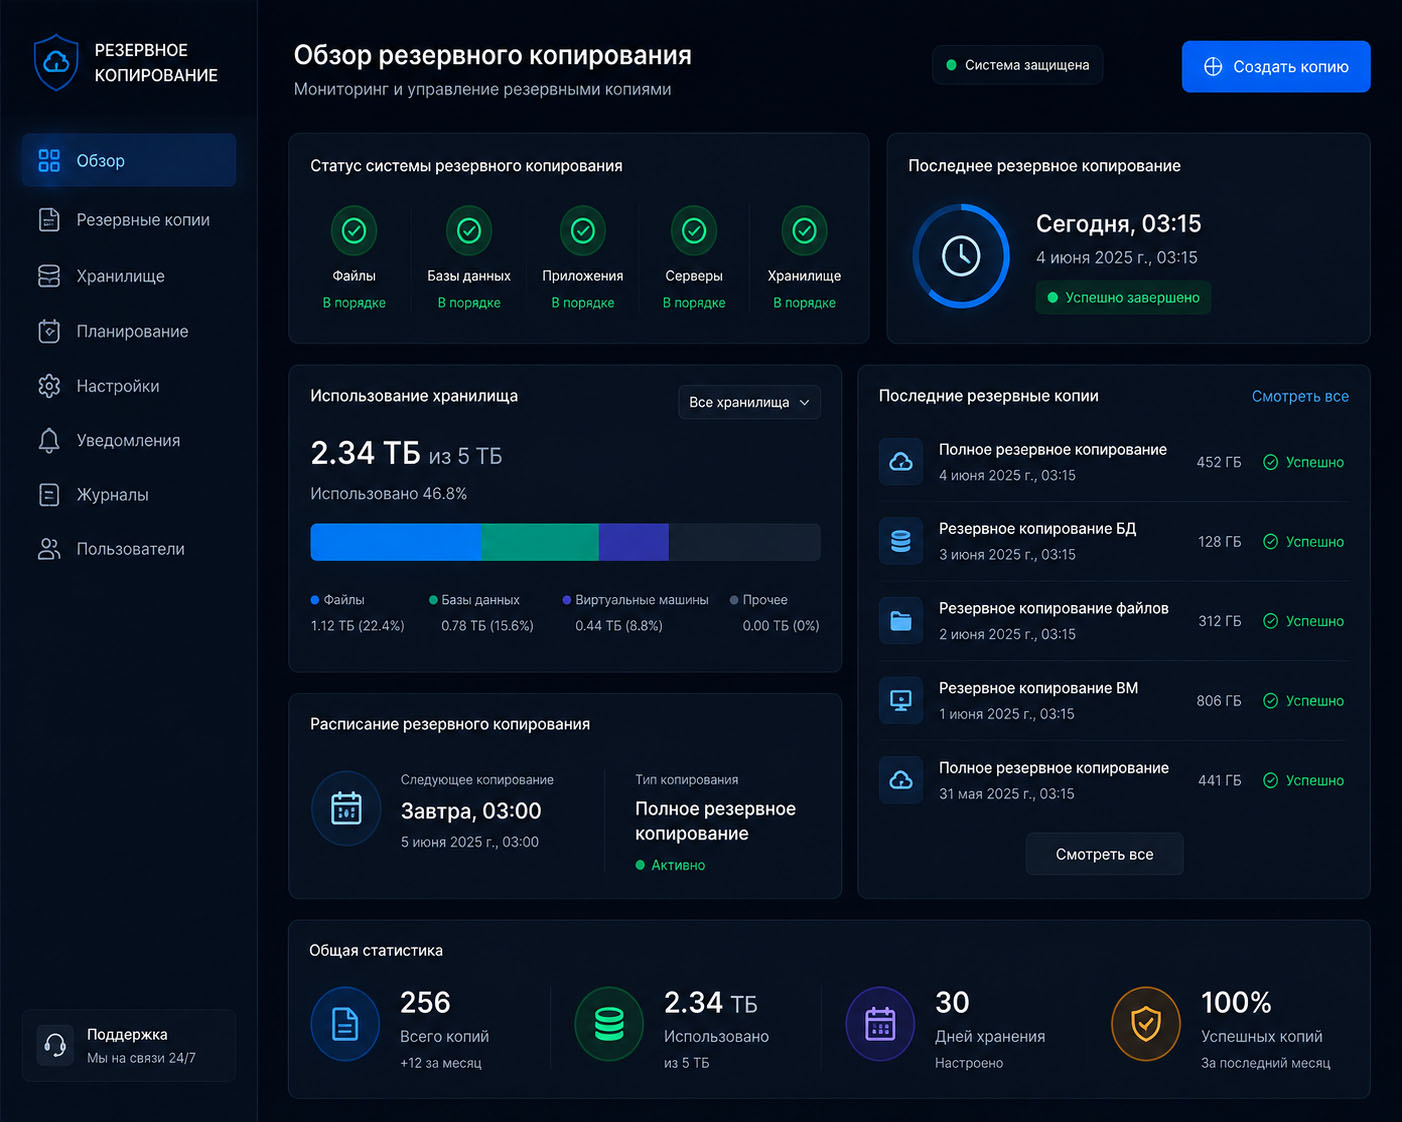Open Уведомления in sidebar menu
The image size is (1402, 1122).
(x=129, y=440)
